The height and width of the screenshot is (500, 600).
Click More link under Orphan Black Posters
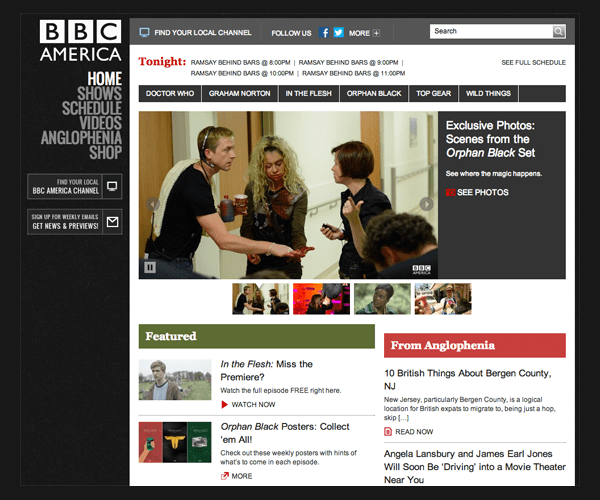242,476
